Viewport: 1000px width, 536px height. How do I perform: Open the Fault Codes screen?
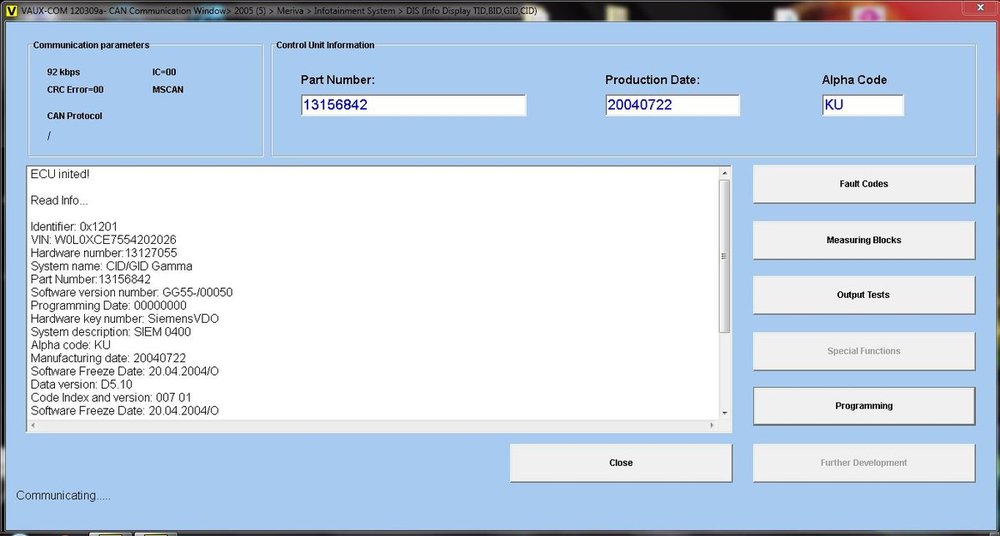[863, 184]
